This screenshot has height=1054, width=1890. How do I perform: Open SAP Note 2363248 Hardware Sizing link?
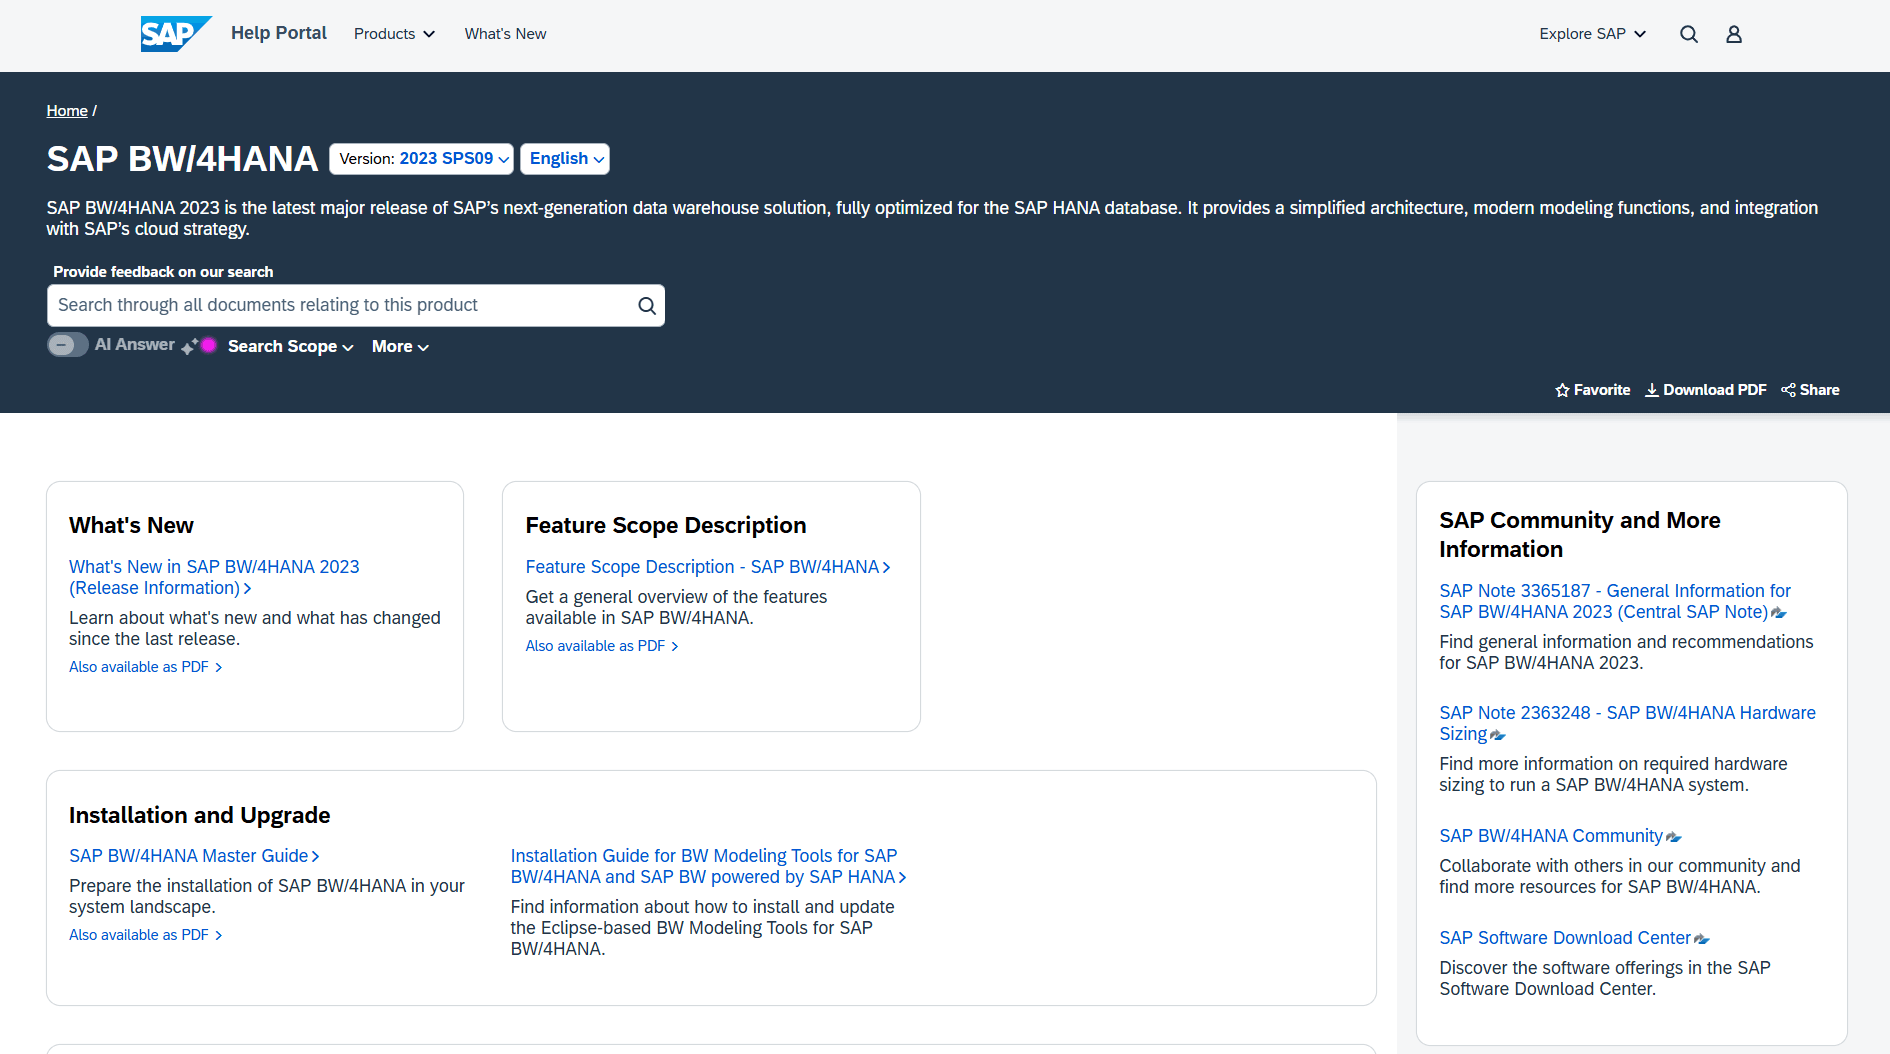click(x=1628, y=724)
